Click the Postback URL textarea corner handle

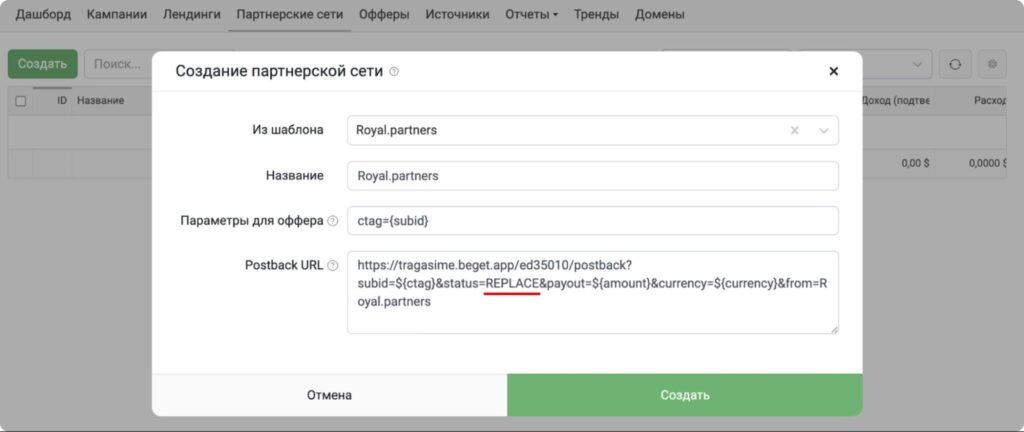[834, 330]
